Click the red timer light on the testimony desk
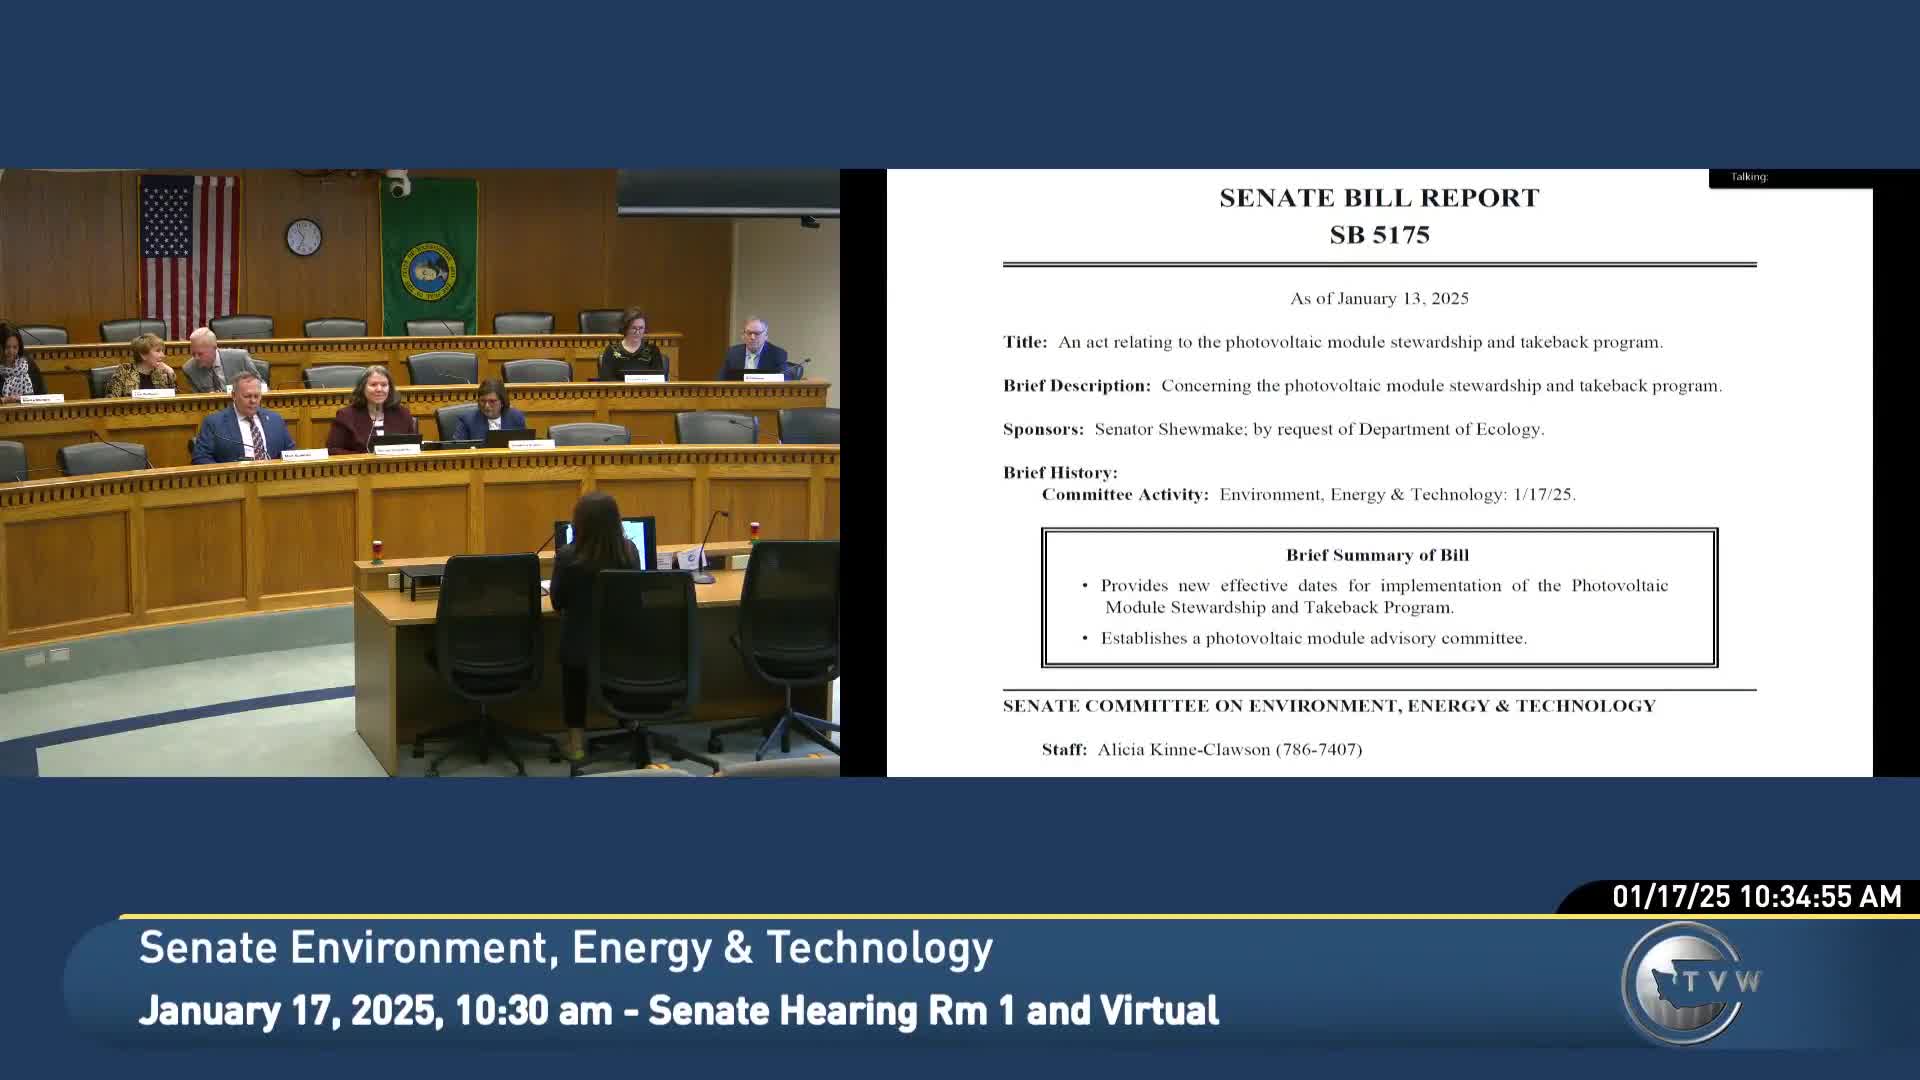The width and height of the screenshot is (1920, 1080). pyautogui.click(x=377, y=549)
